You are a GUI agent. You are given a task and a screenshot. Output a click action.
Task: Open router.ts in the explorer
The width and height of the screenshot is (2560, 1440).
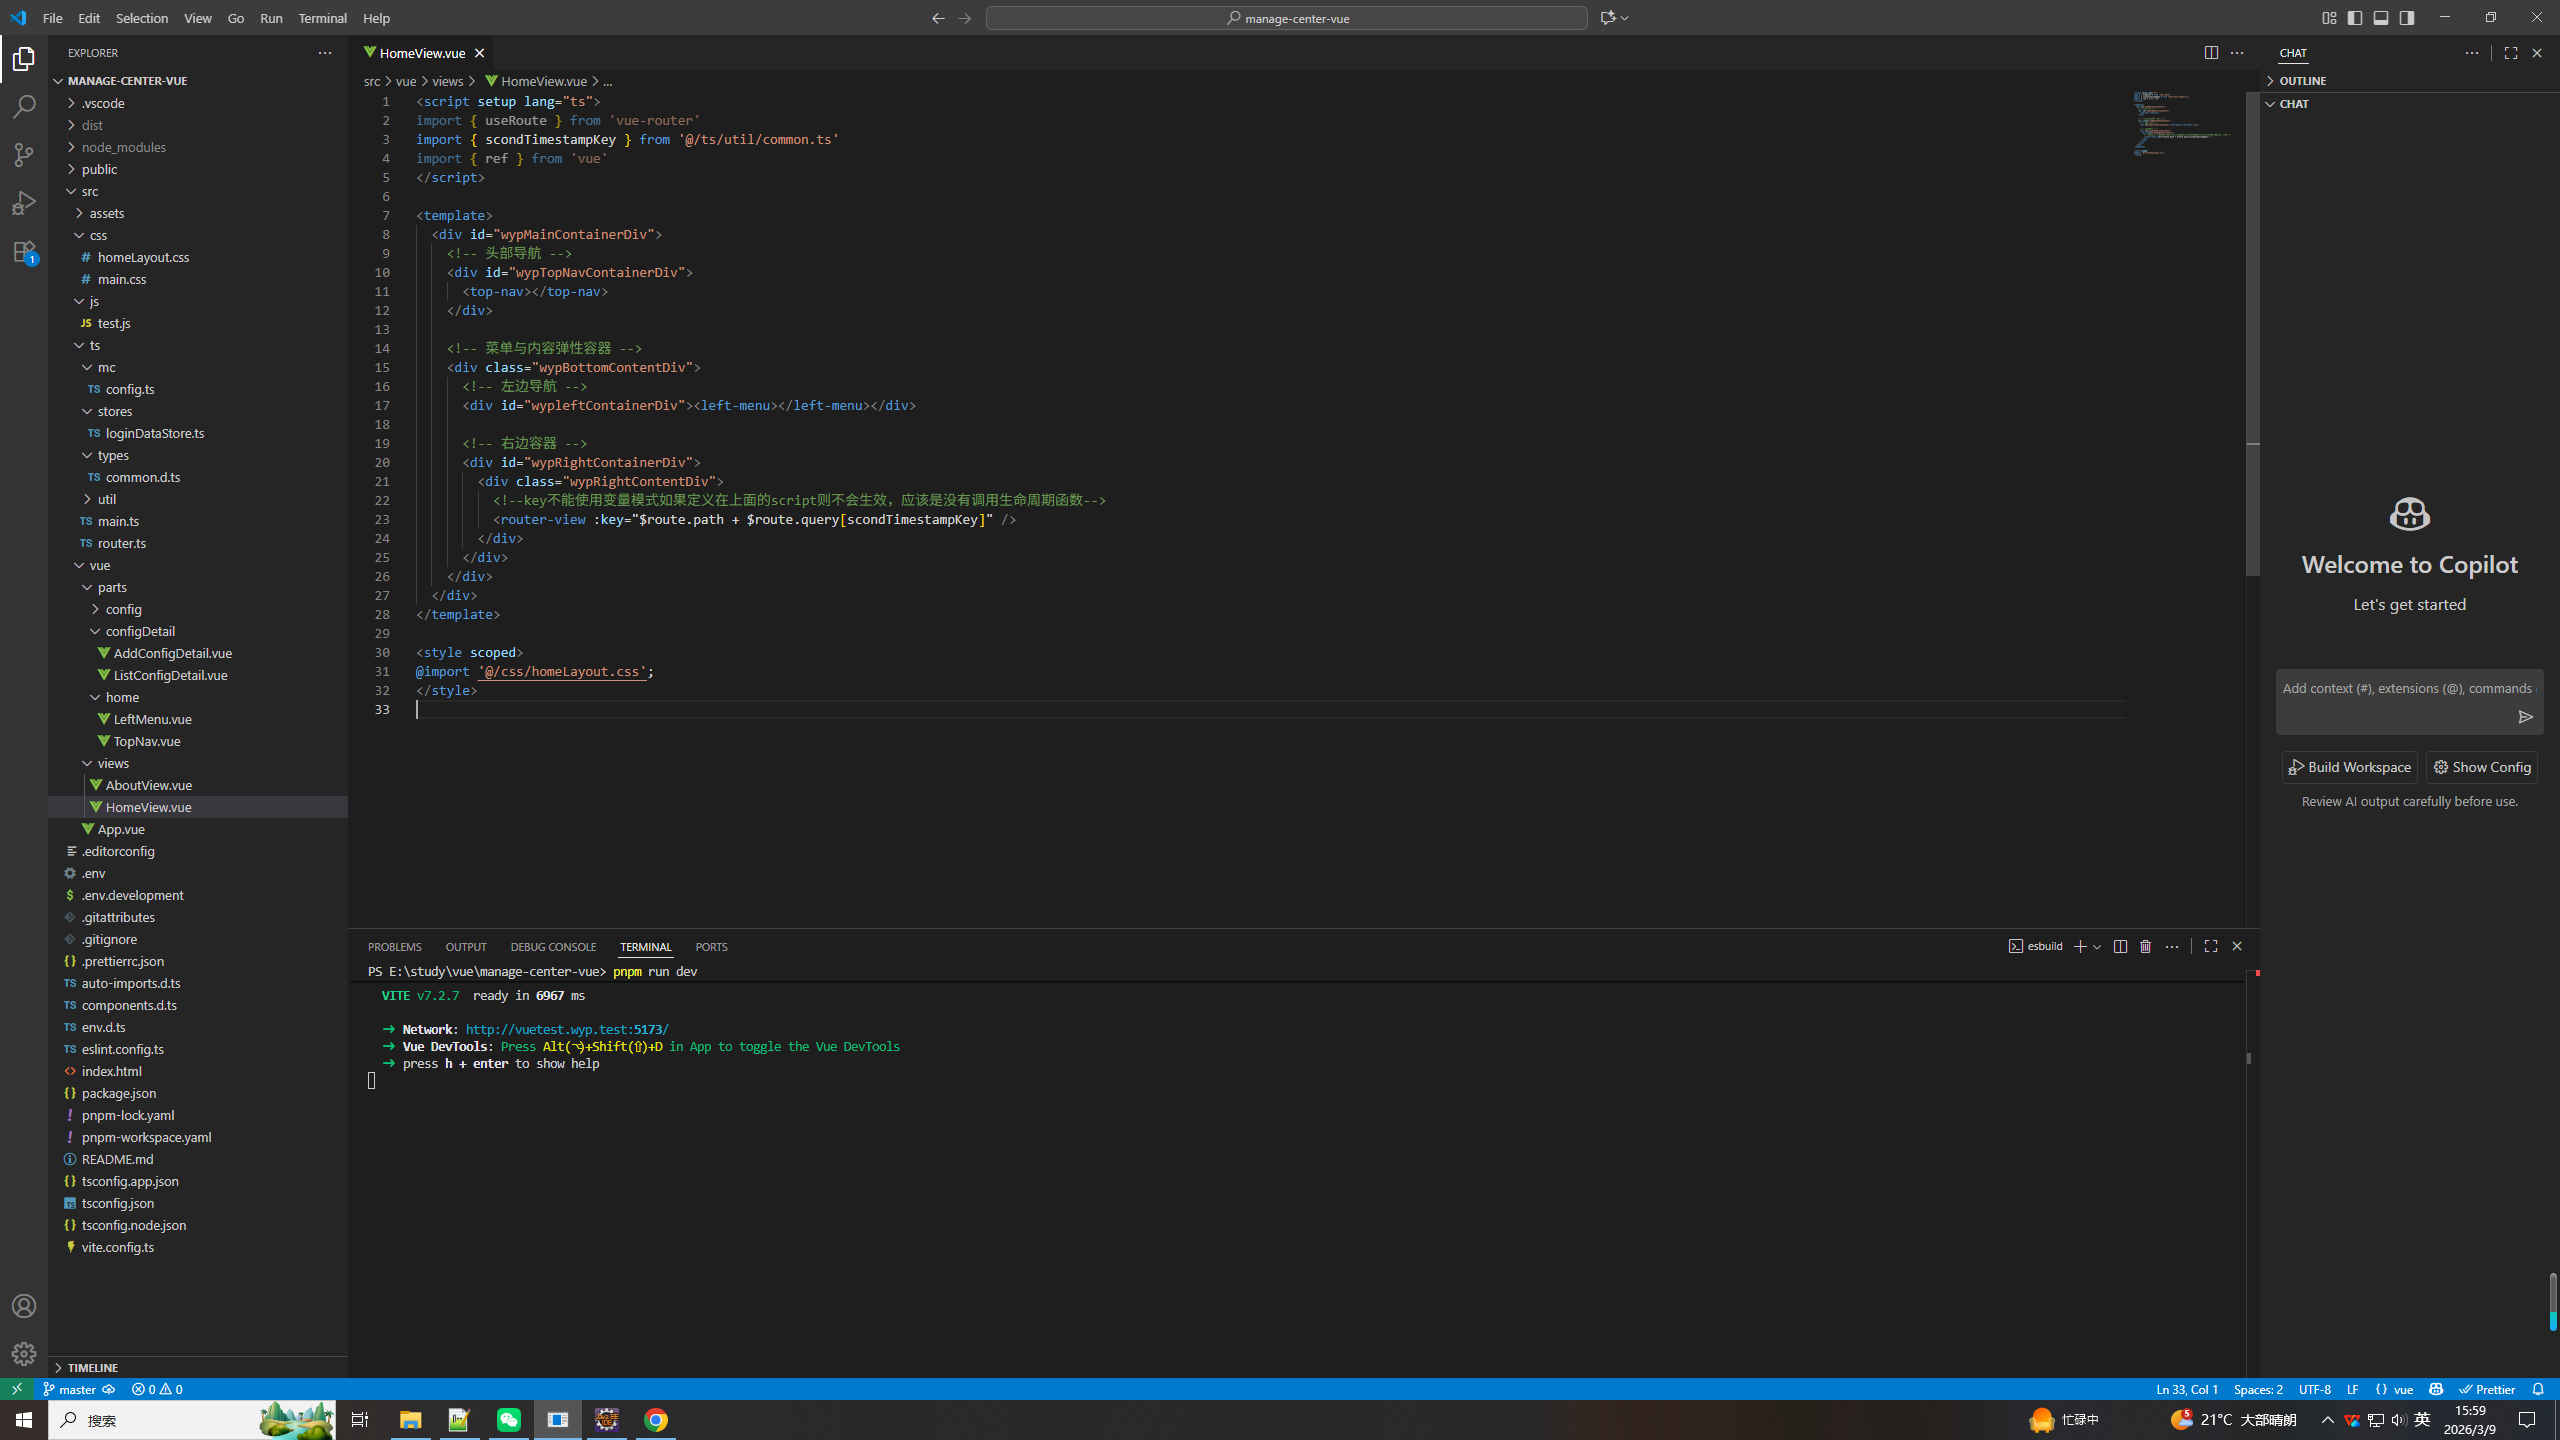[x=198, y=543]
